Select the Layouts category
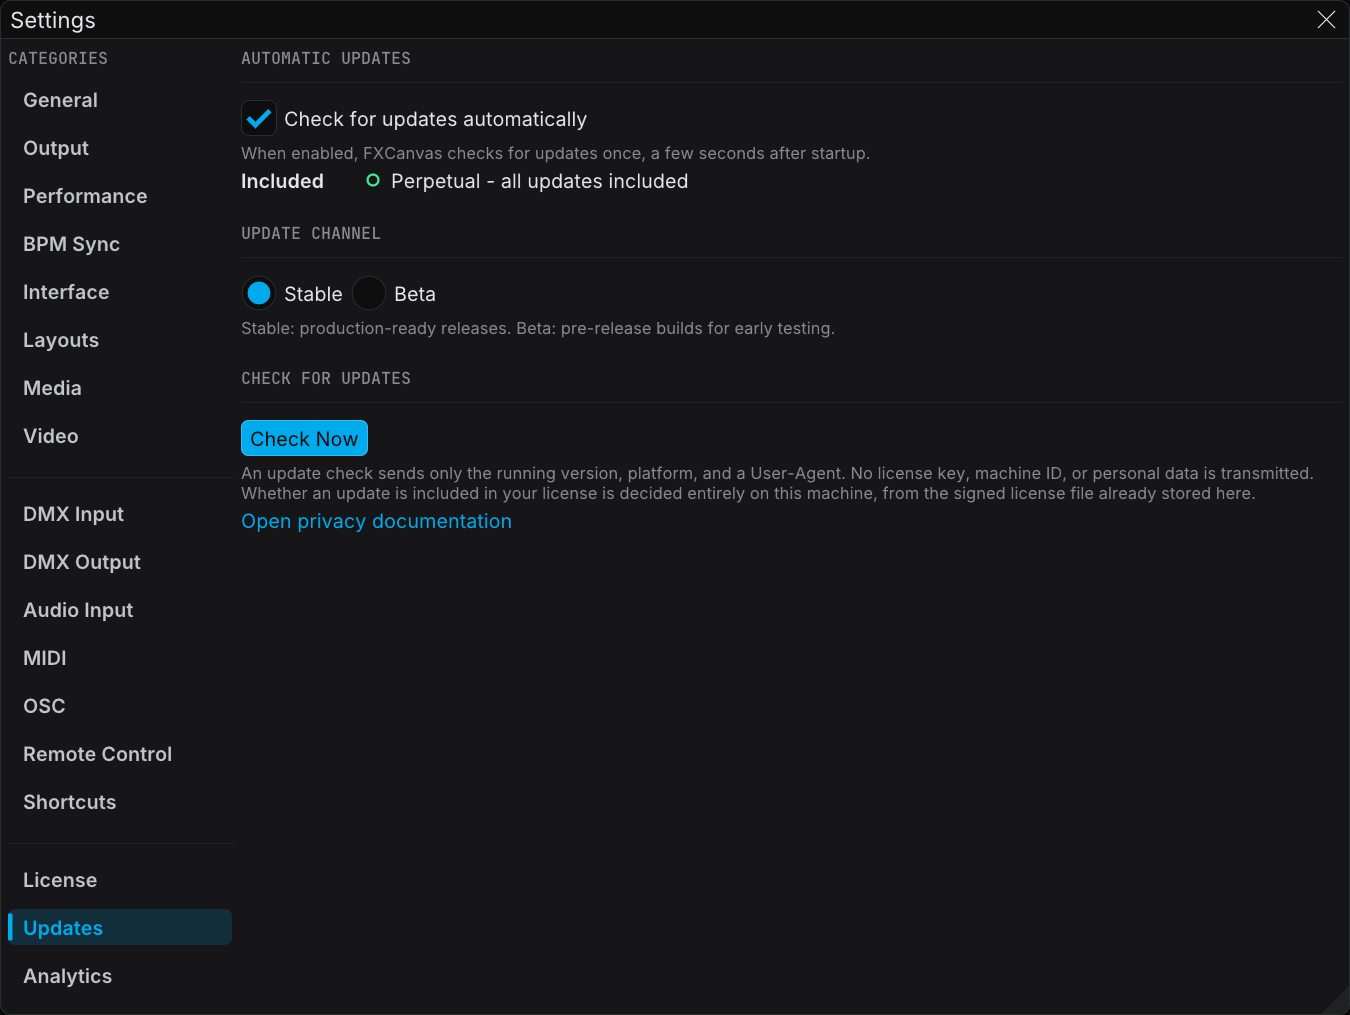The image size is (1350, 1015). point(120,340)
